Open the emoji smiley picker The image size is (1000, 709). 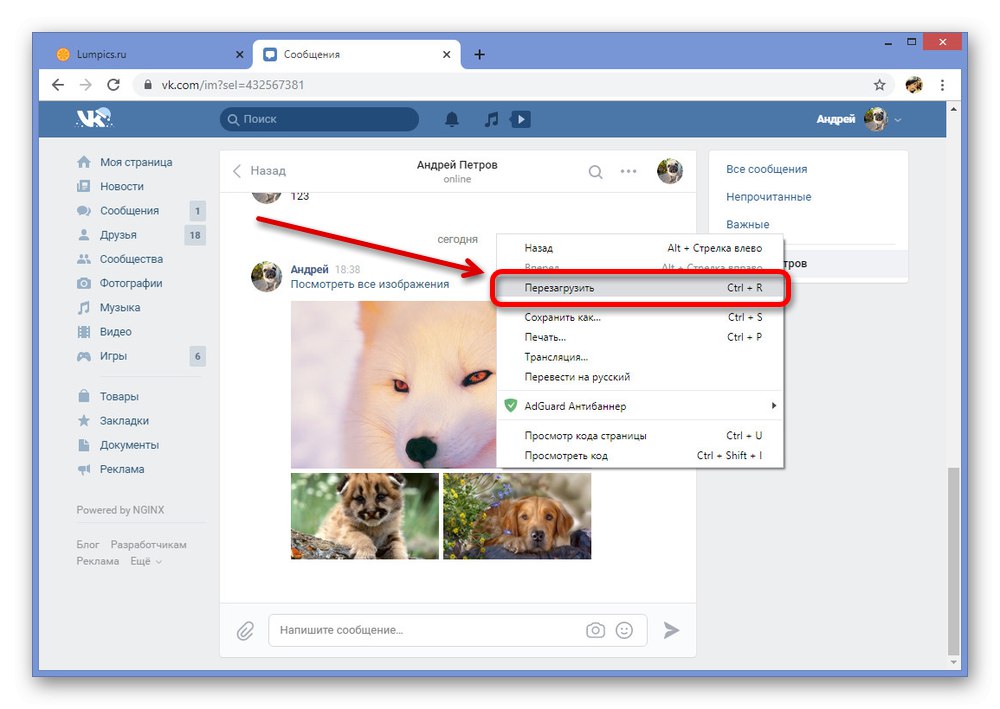pos(624,630)
